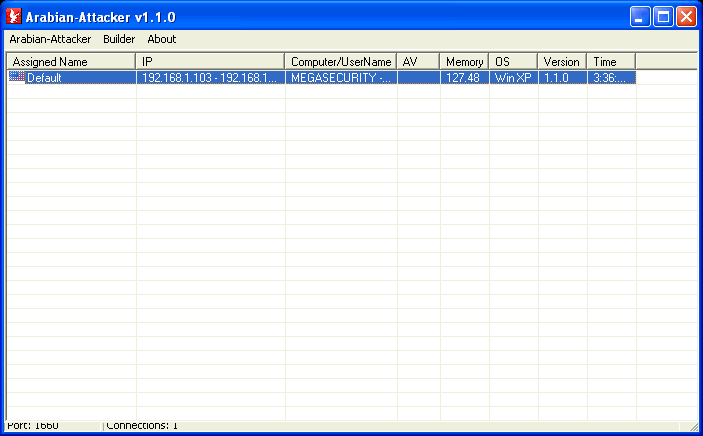Click the OS column header
Screen dimensions: 703x436
[x=513, y=62]
